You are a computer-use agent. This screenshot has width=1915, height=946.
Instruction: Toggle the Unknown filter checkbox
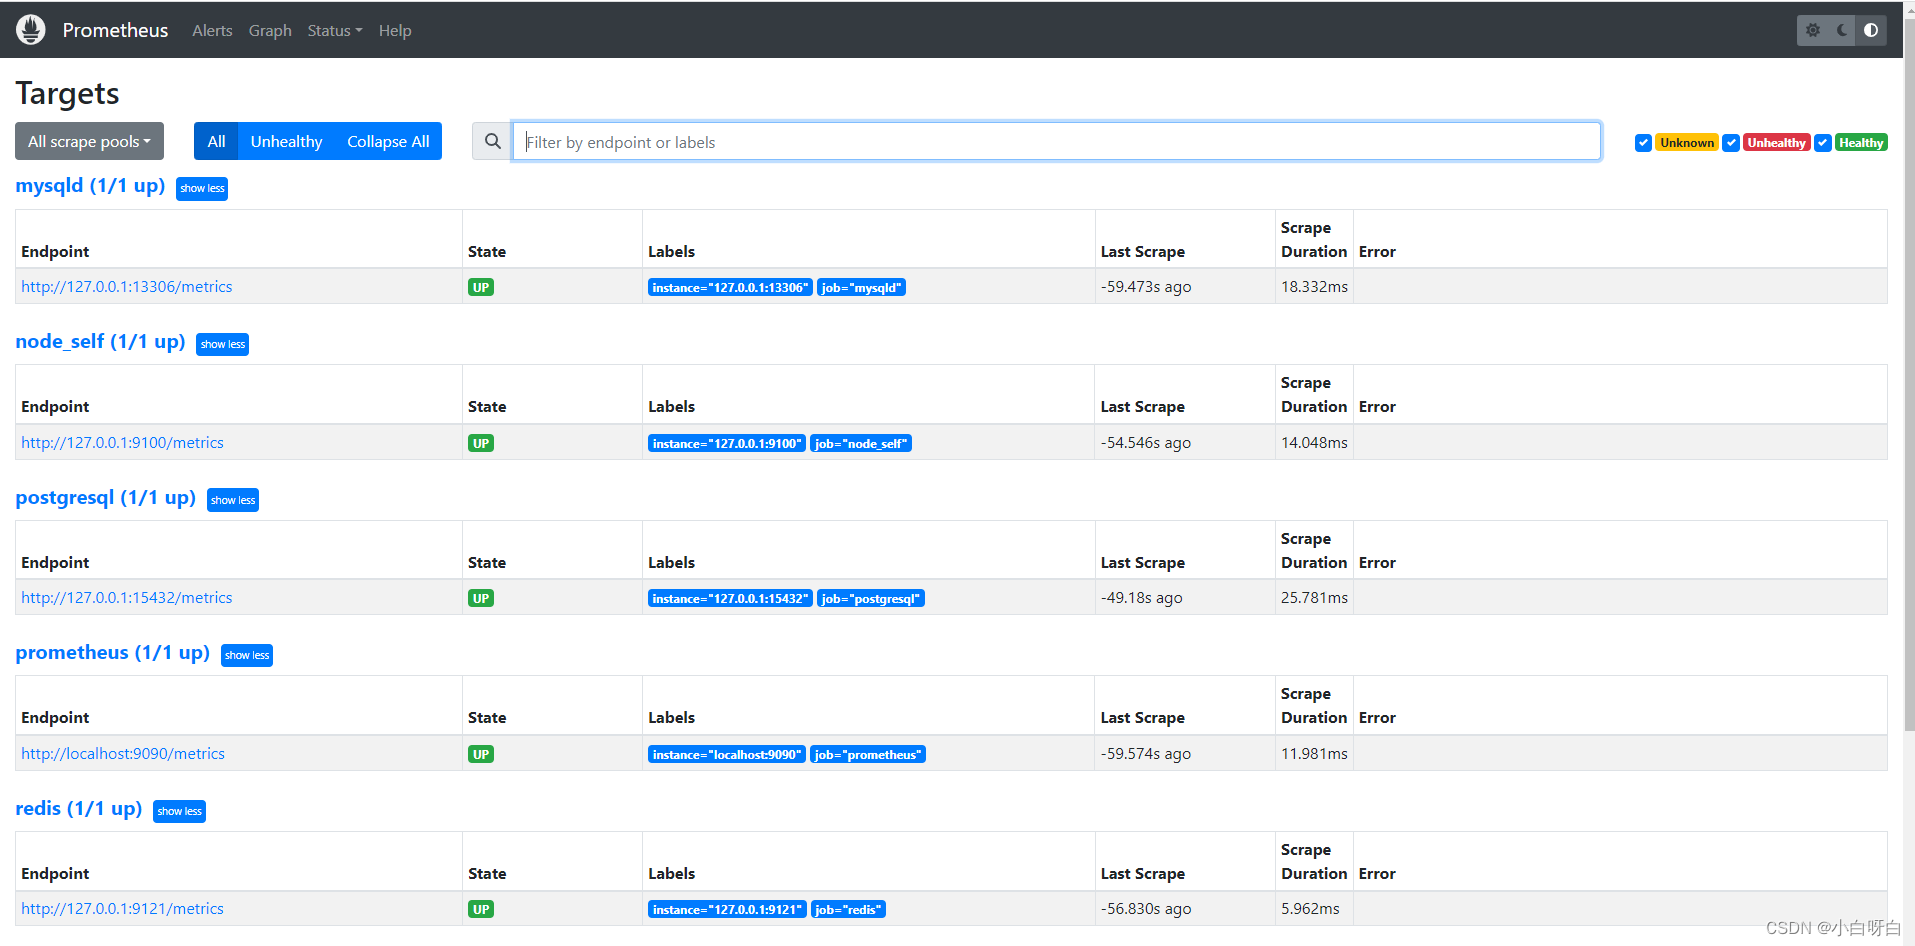click(x=1643, y=143)
